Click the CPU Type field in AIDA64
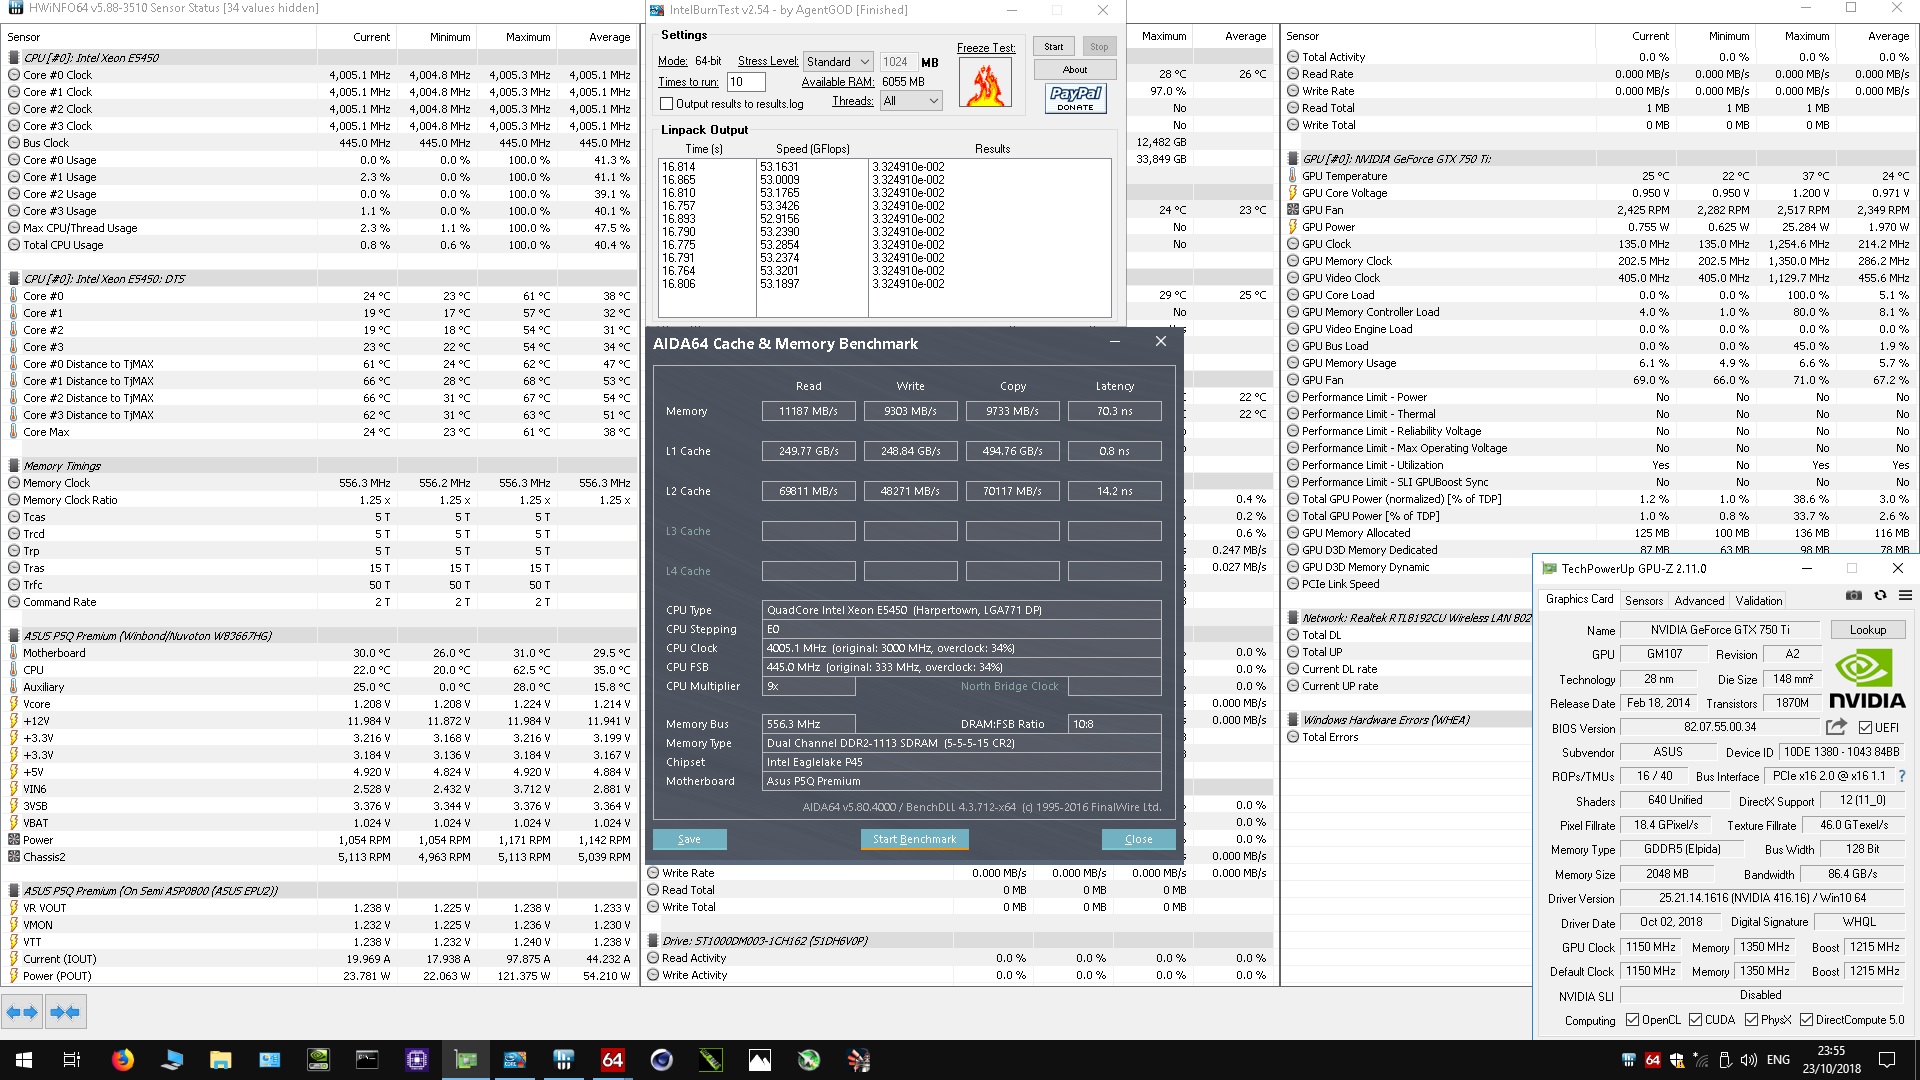This screenshot has height=1080, width=1920. pyautogui.click(x=962, y=610)
